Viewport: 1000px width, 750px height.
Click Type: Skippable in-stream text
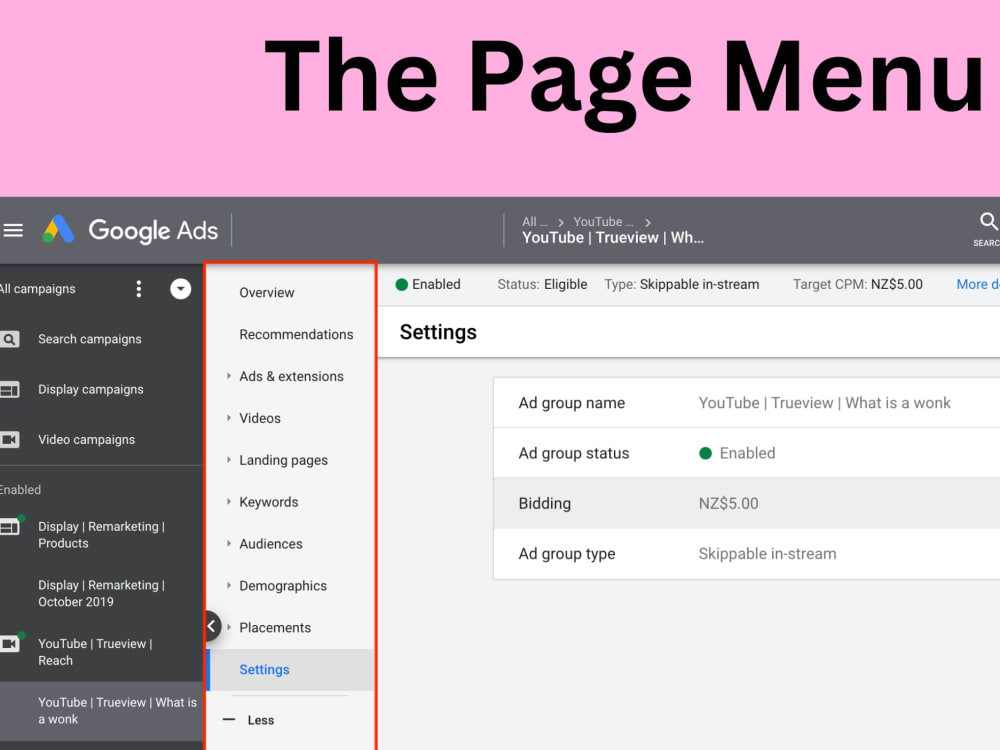coord(682,284)
